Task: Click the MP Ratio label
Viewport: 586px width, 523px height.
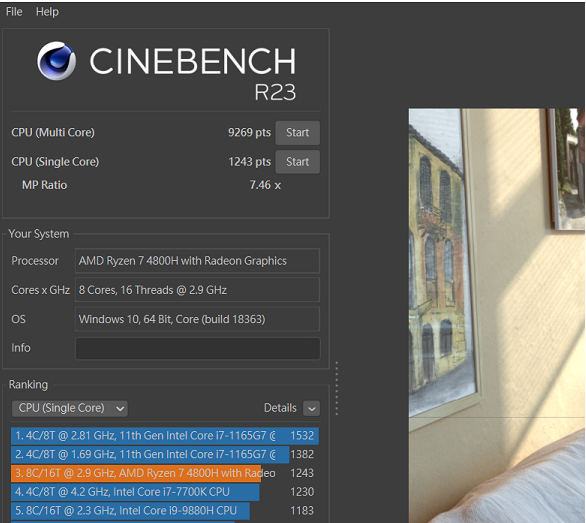Action: coord(44,185)
